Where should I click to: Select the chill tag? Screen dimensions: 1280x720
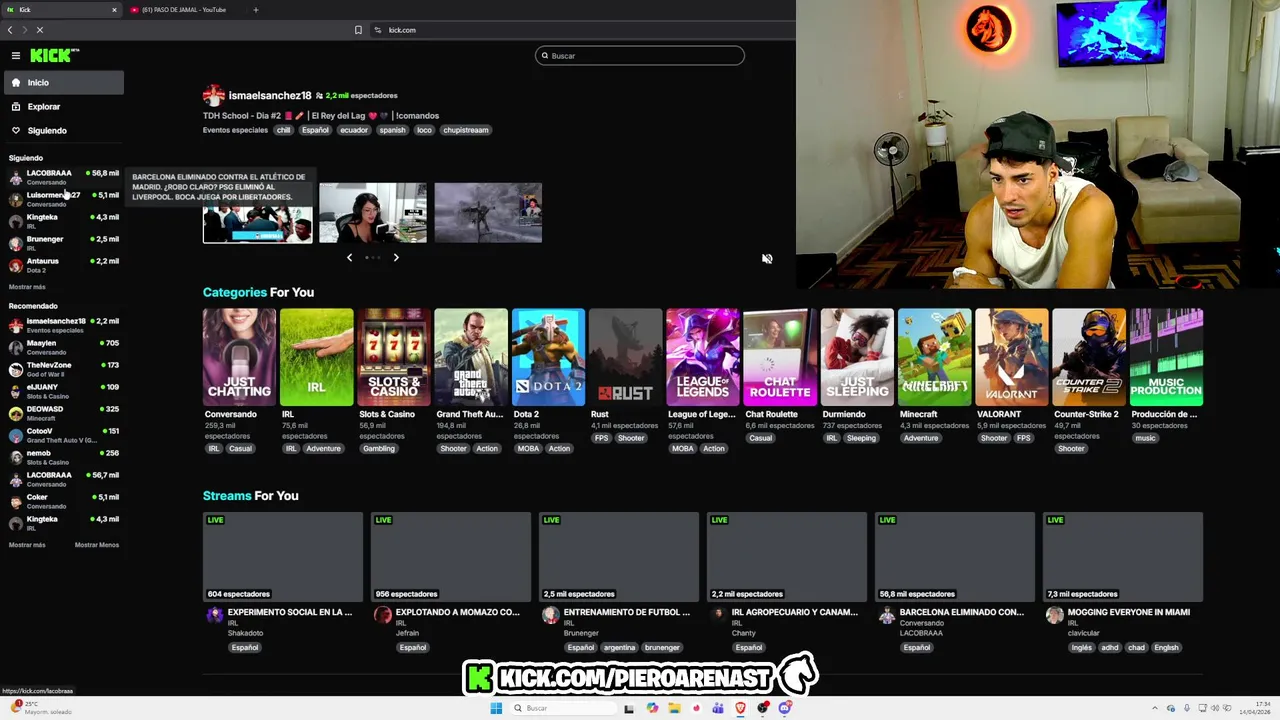pos(283,130)
